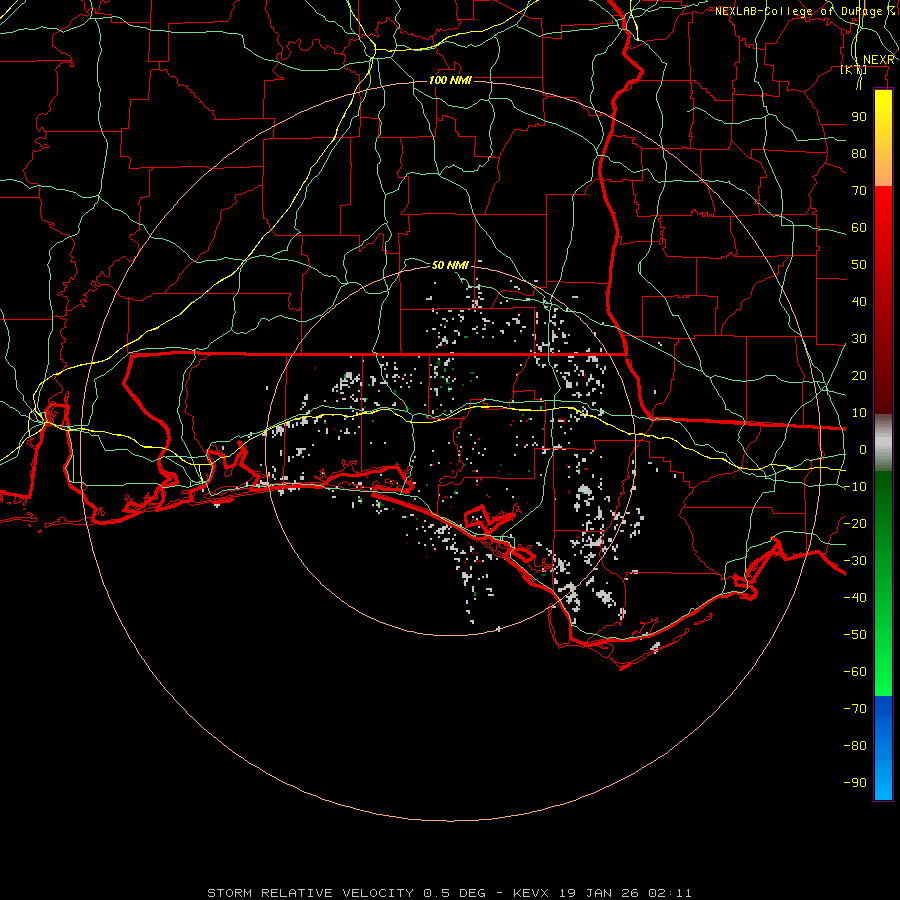
Task: Click the 30 value on velocity scale
Action: click(859, 339)
